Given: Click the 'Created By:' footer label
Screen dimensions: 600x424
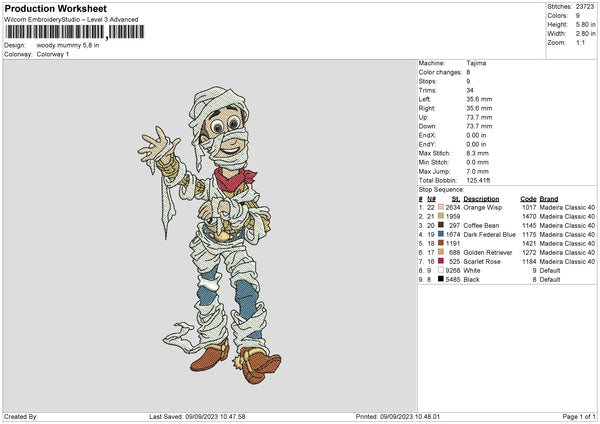Looking at the screenshot, I should click(21, 416).
